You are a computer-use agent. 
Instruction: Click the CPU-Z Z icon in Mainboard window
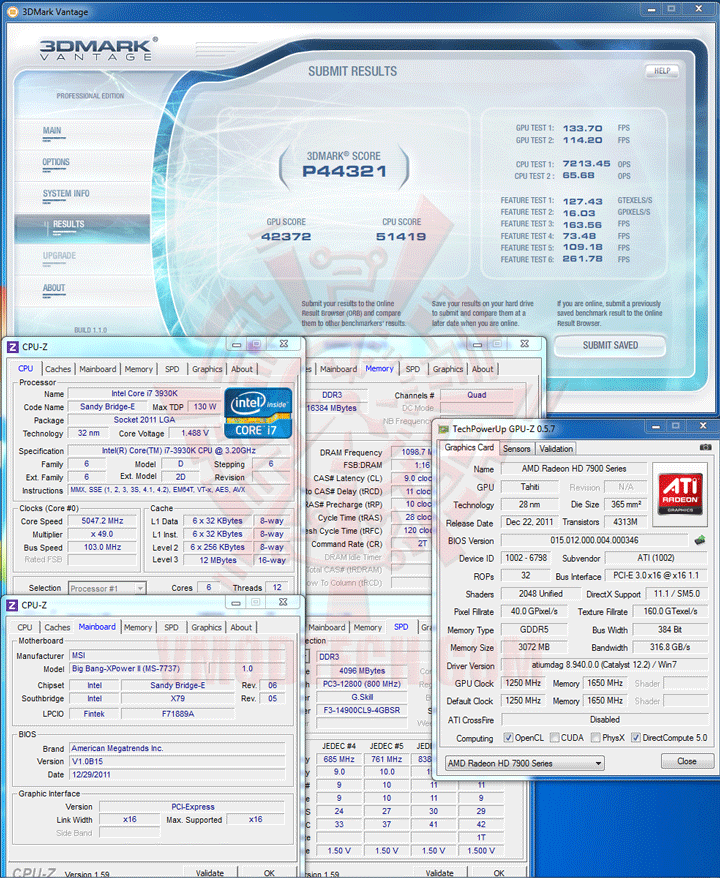[12, 605]
